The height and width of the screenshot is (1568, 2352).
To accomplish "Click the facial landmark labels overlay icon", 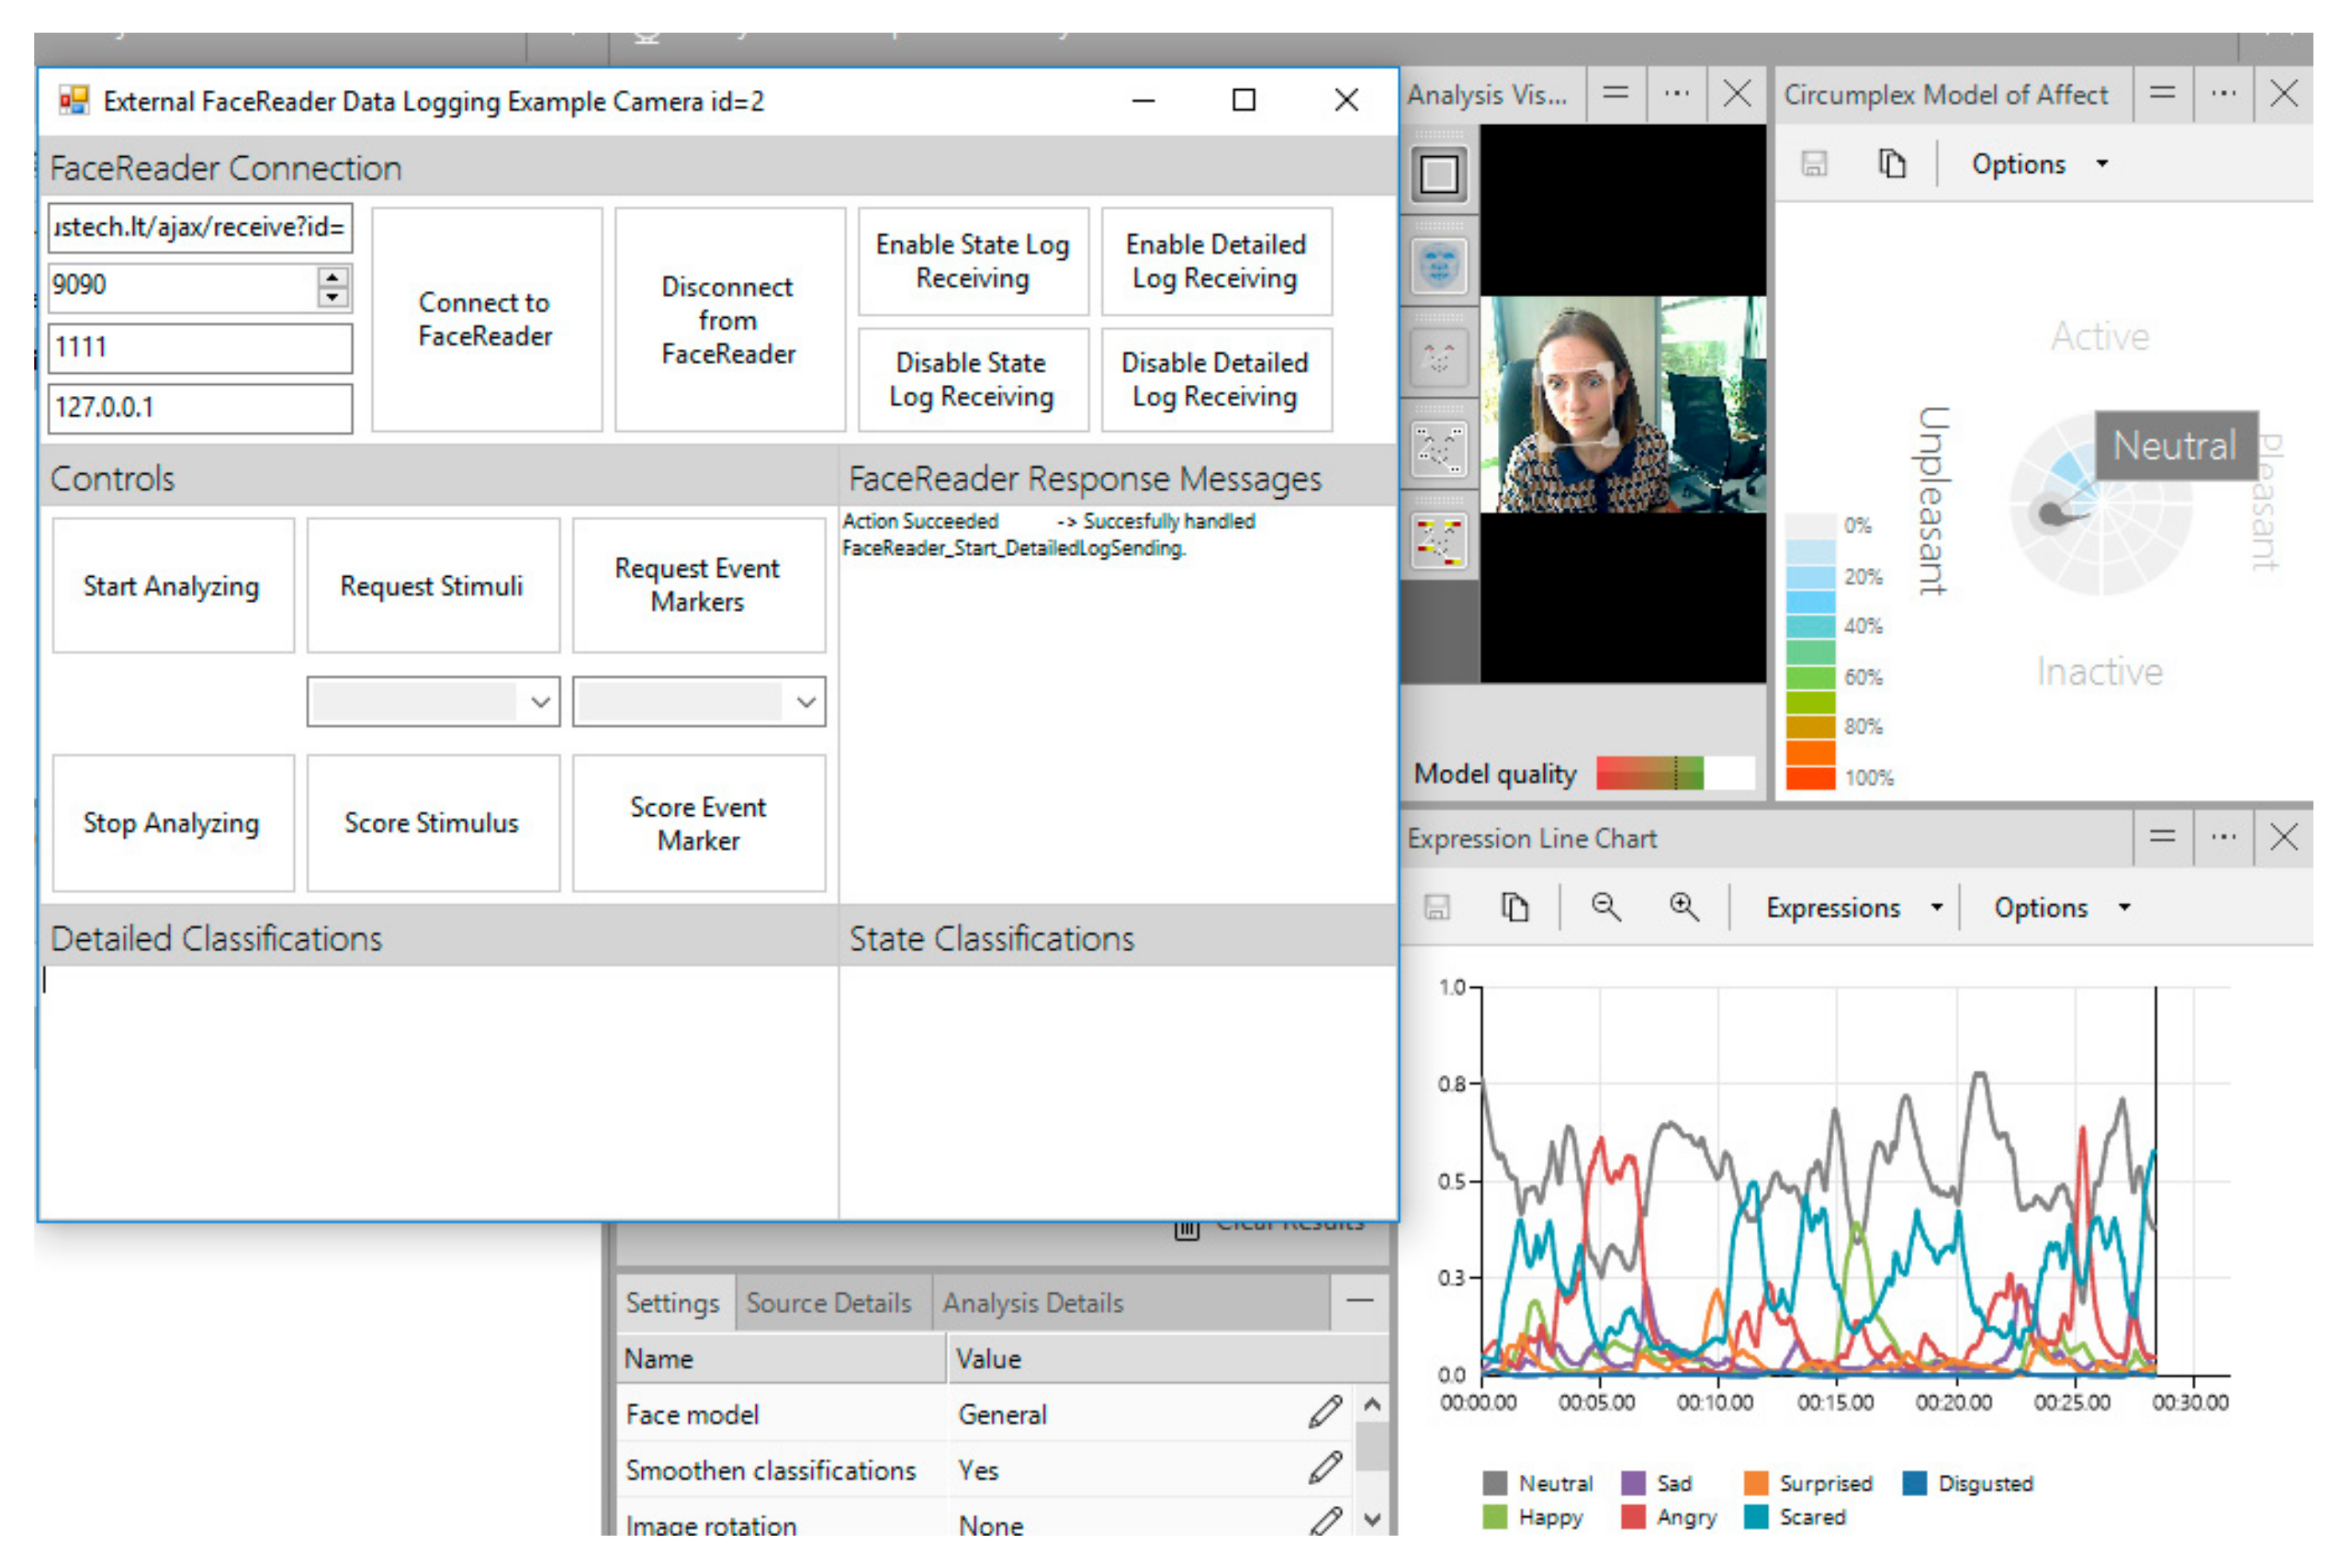I will [x=1438, y=449].
